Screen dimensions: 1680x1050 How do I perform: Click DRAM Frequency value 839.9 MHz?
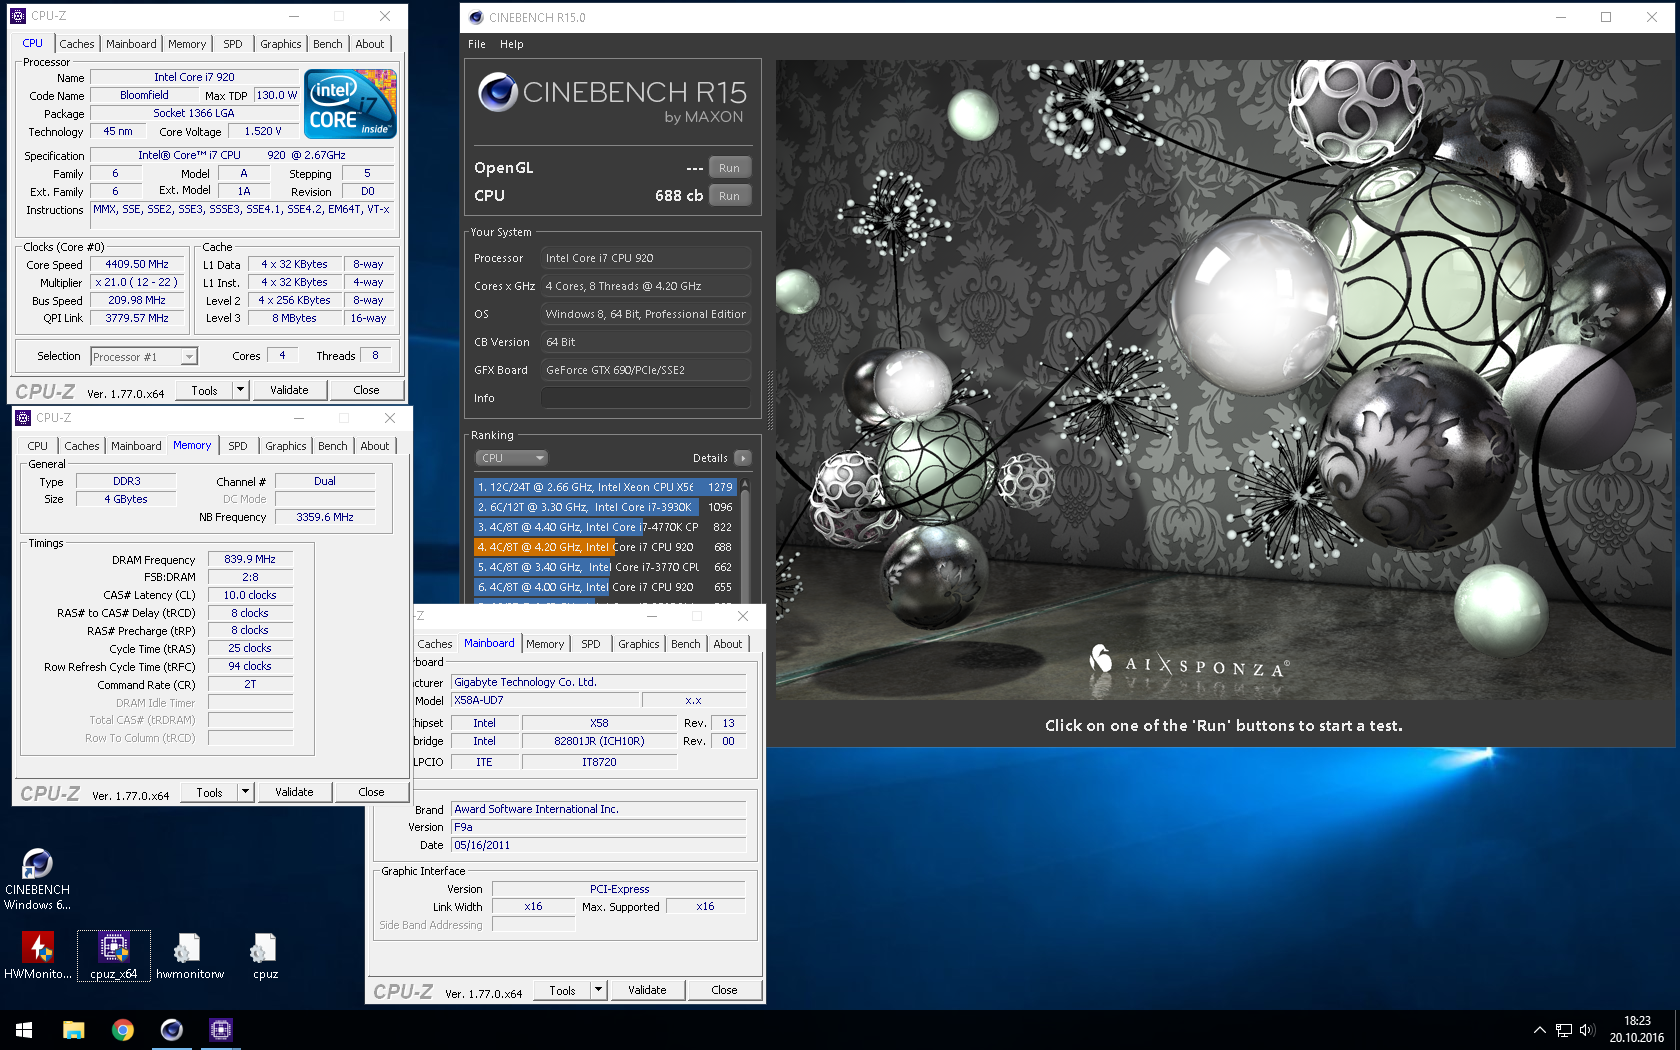click(250, 559)
